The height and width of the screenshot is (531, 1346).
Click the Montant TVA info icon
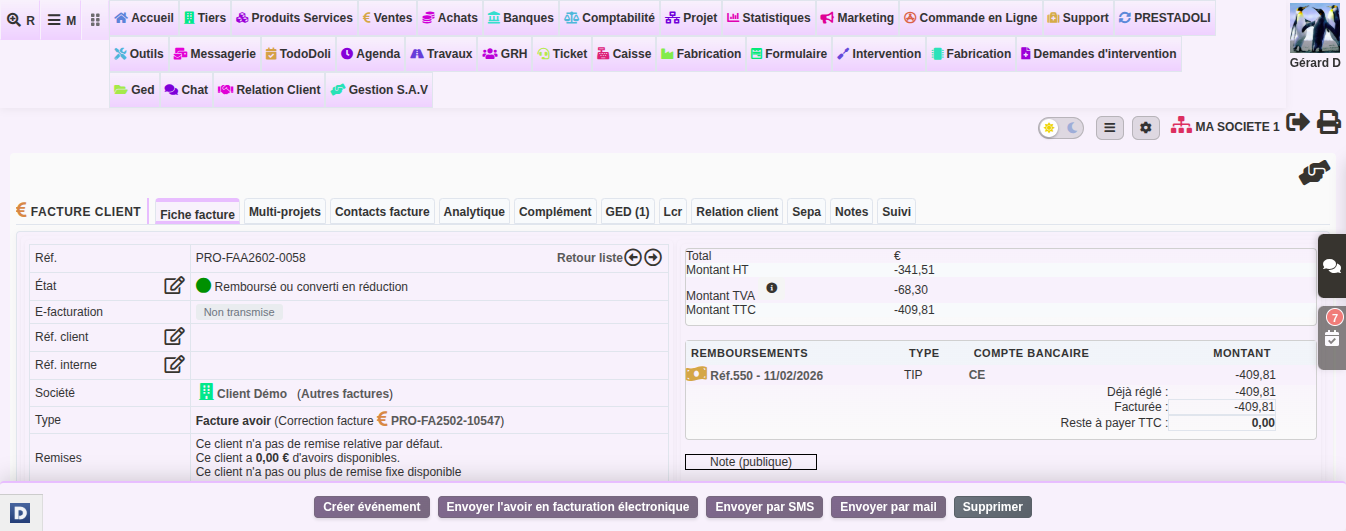(772, 288)
